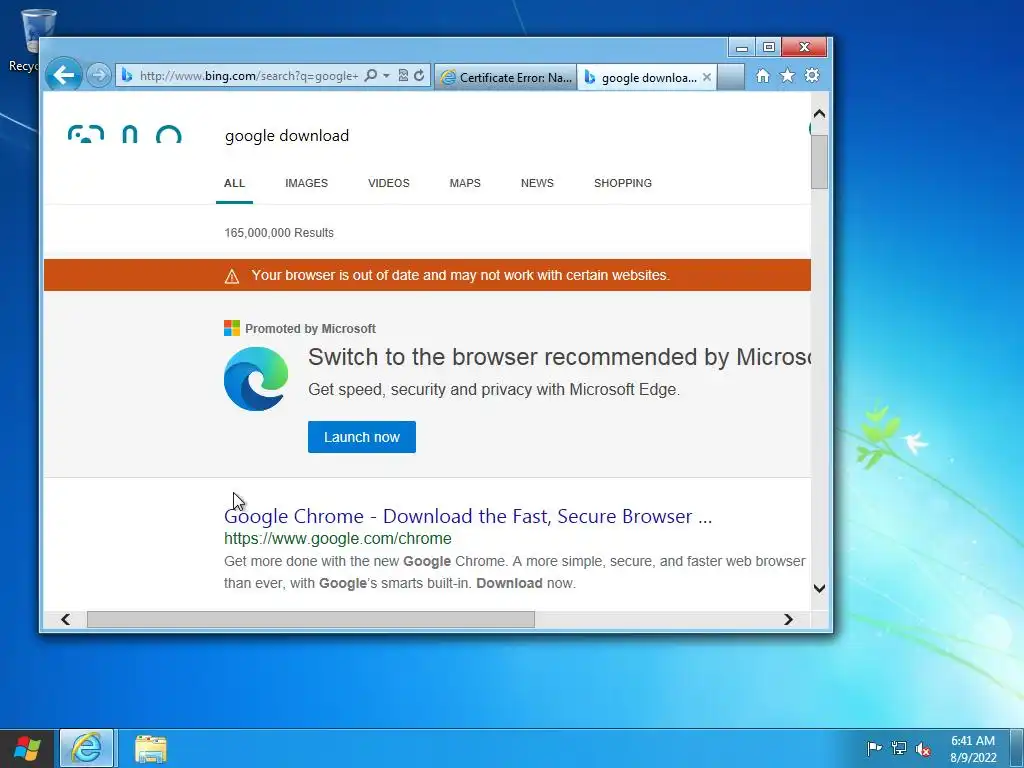Click the horizontal scrollbar thumb
This screenshot has height=768, width=1024.
click(311, 619)
